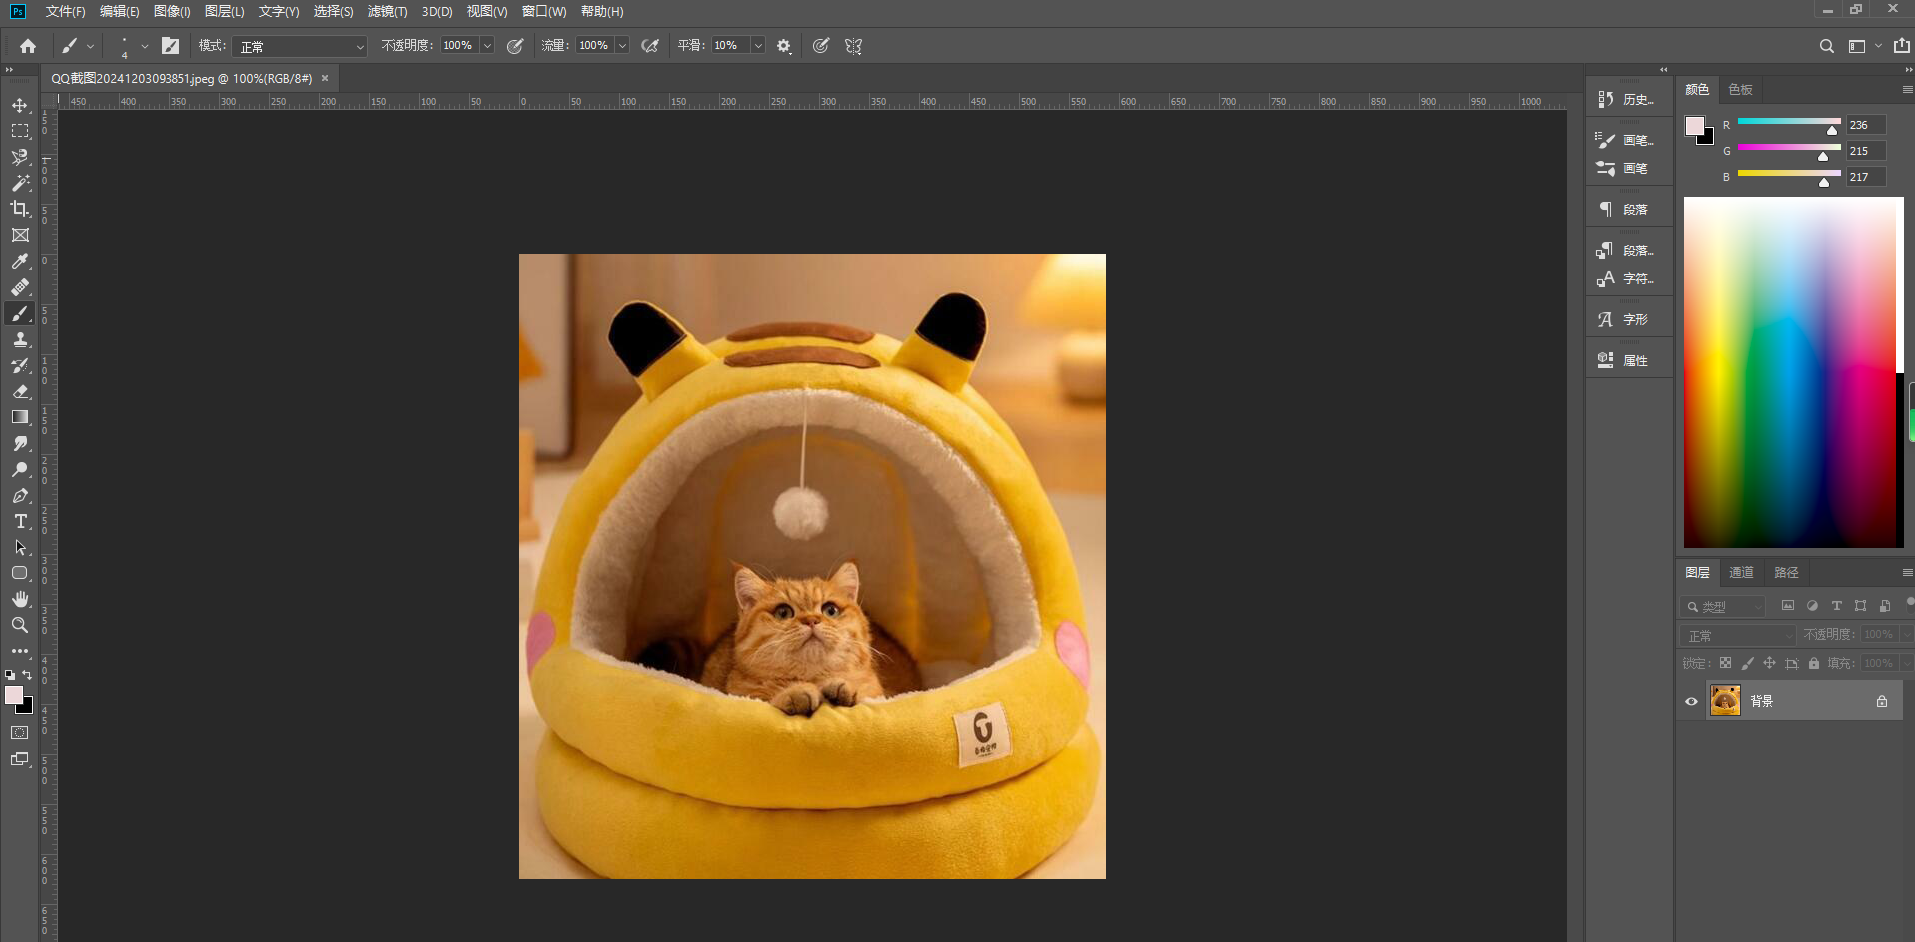Viewport: 1915px width, 942px height.
Task: Open the tool preset picker arrow
Action: click(x=90, y=46)
